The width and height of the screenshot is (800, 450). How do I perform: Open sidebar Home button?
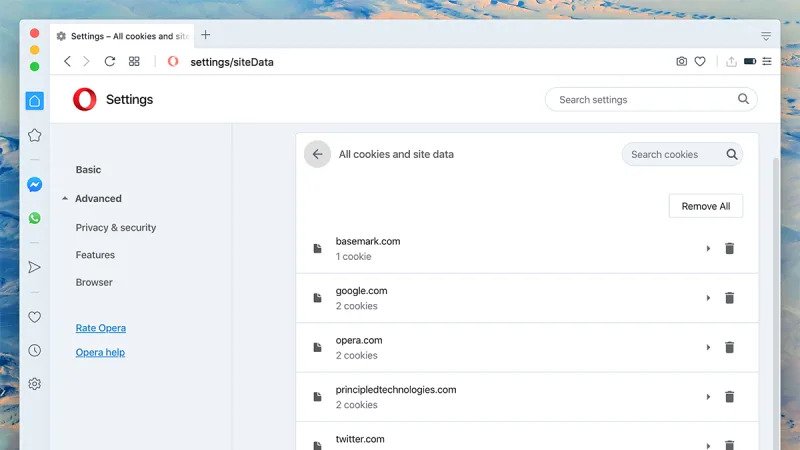click(35, 101)
